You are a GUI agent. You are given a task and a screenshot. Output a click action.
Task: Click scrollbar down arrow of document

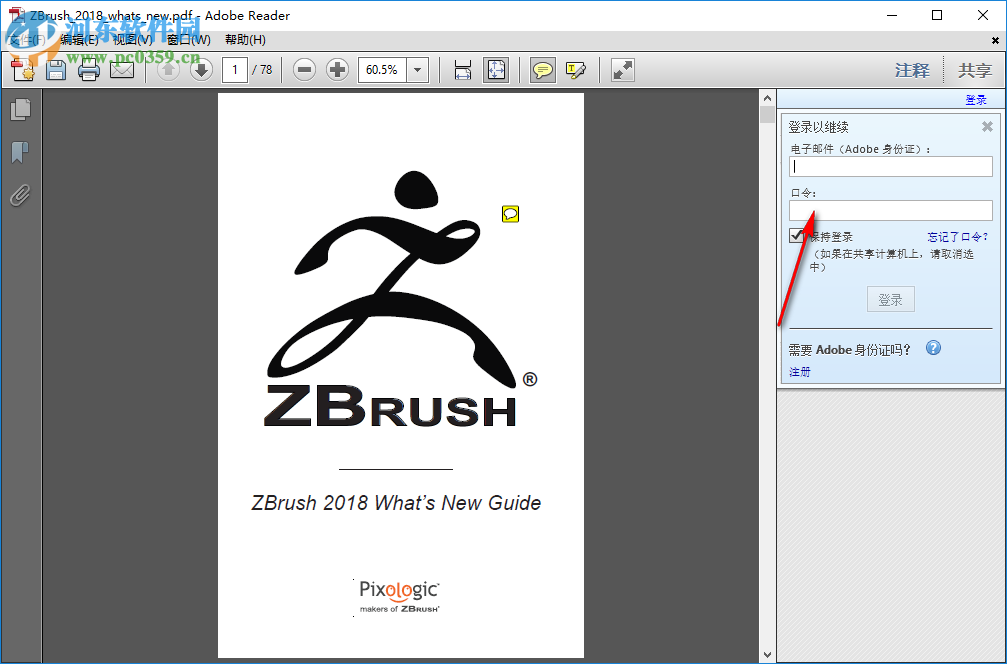(767, 655)
